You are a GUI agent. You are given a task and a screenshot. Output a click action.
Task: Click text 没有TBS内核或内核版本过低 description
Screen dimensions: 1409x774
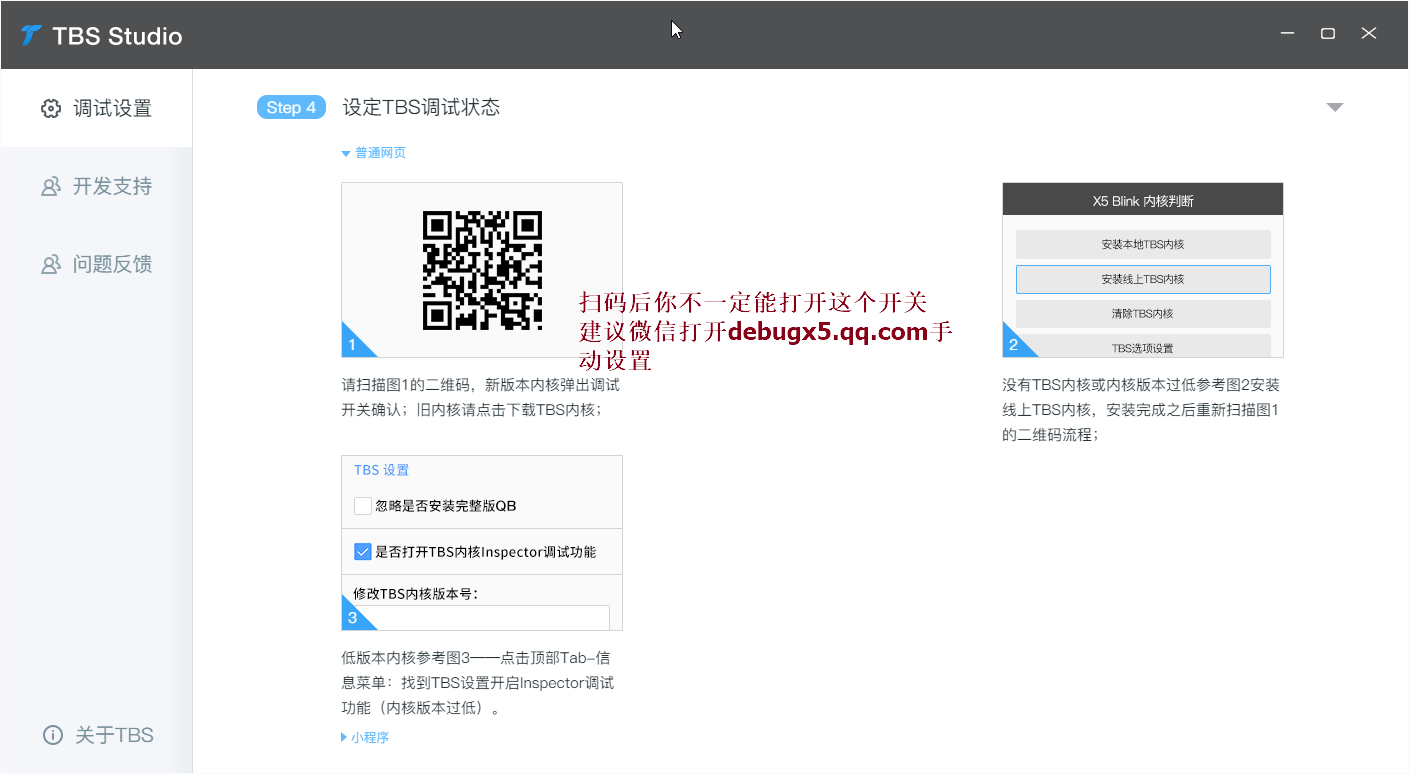[1141, 410]
